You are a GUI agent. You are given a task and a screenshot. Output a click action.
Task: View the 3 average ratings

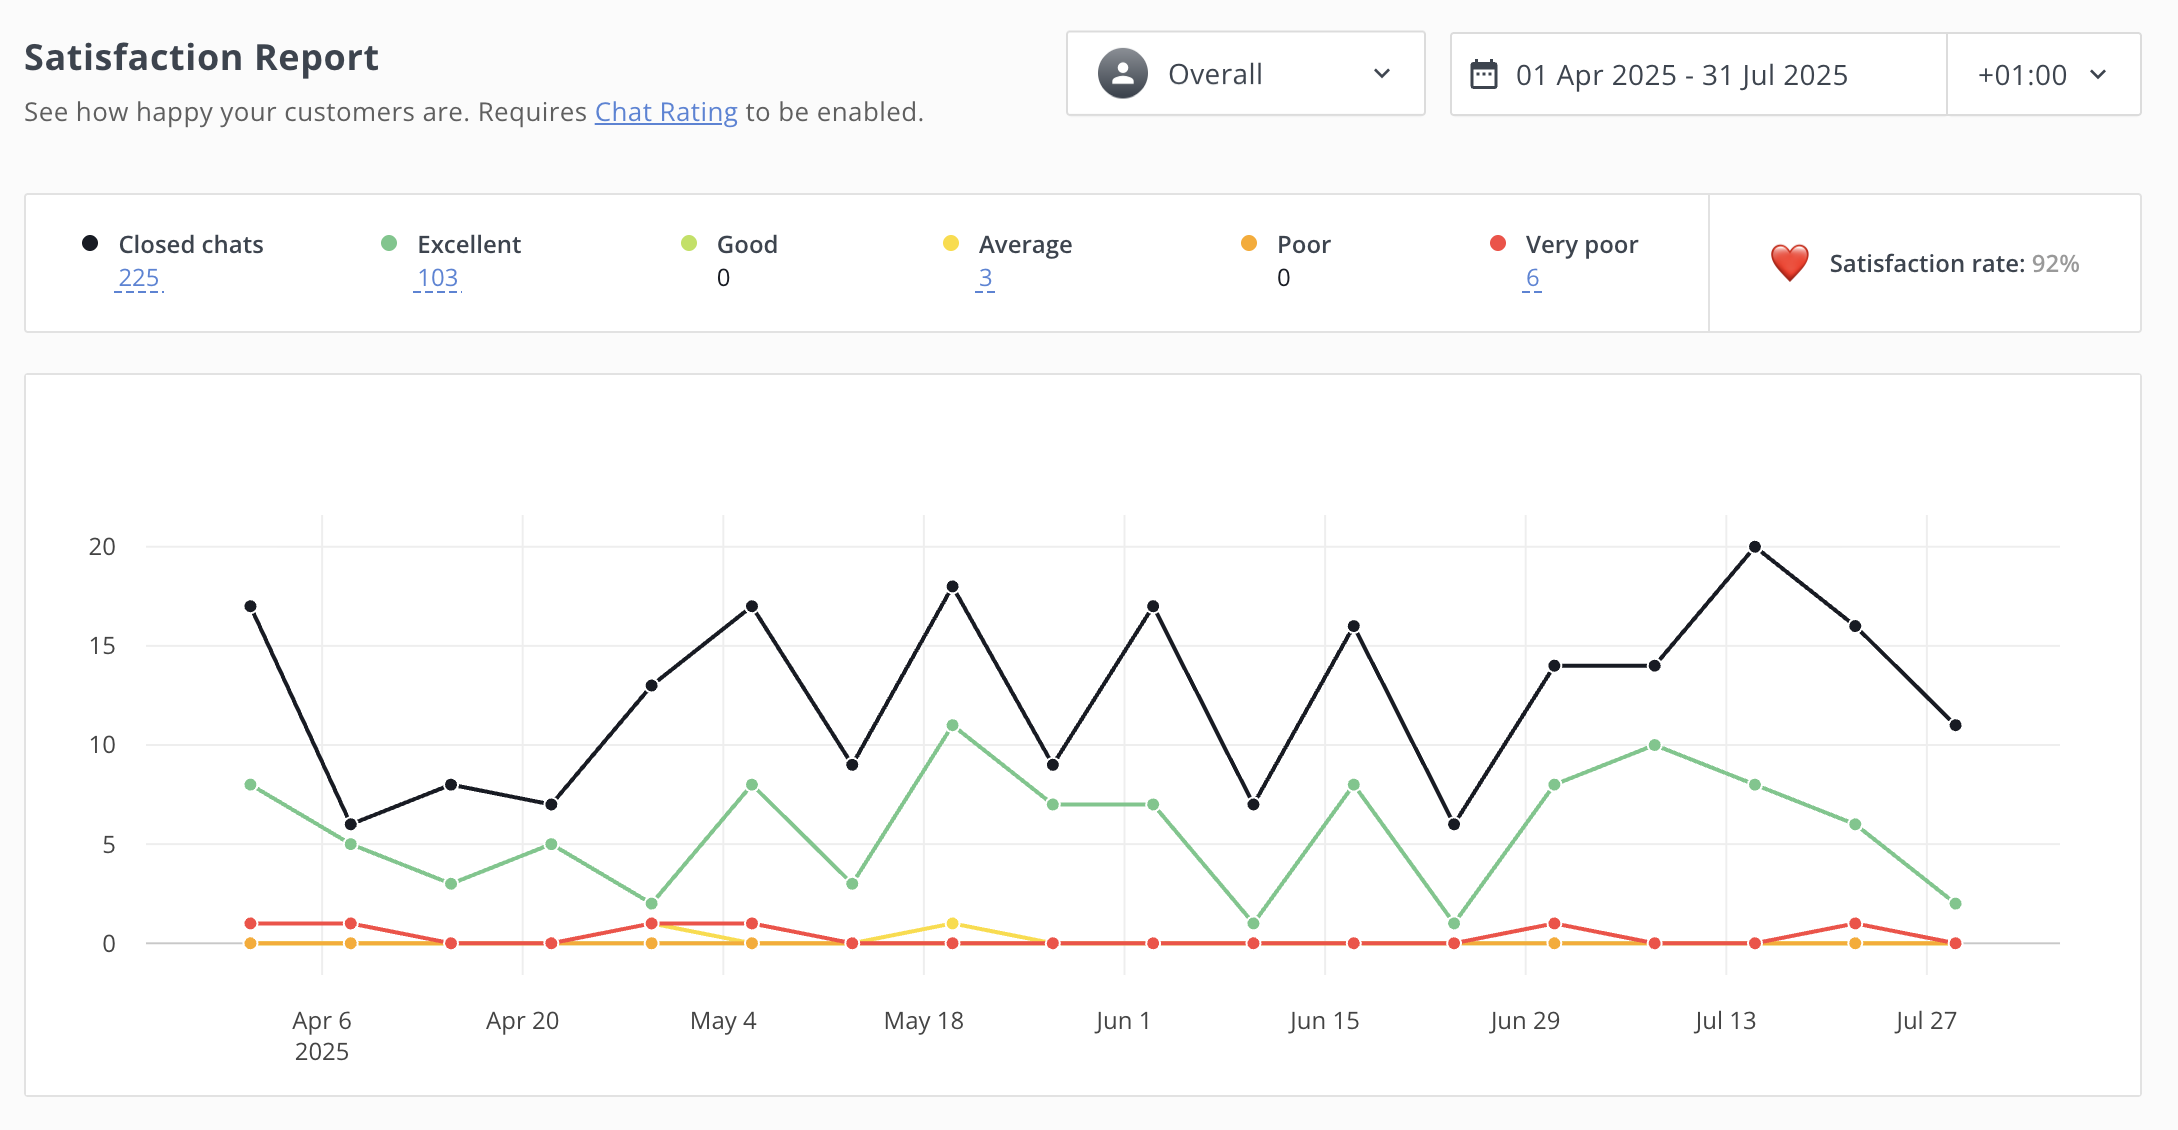tap(985, 278)
